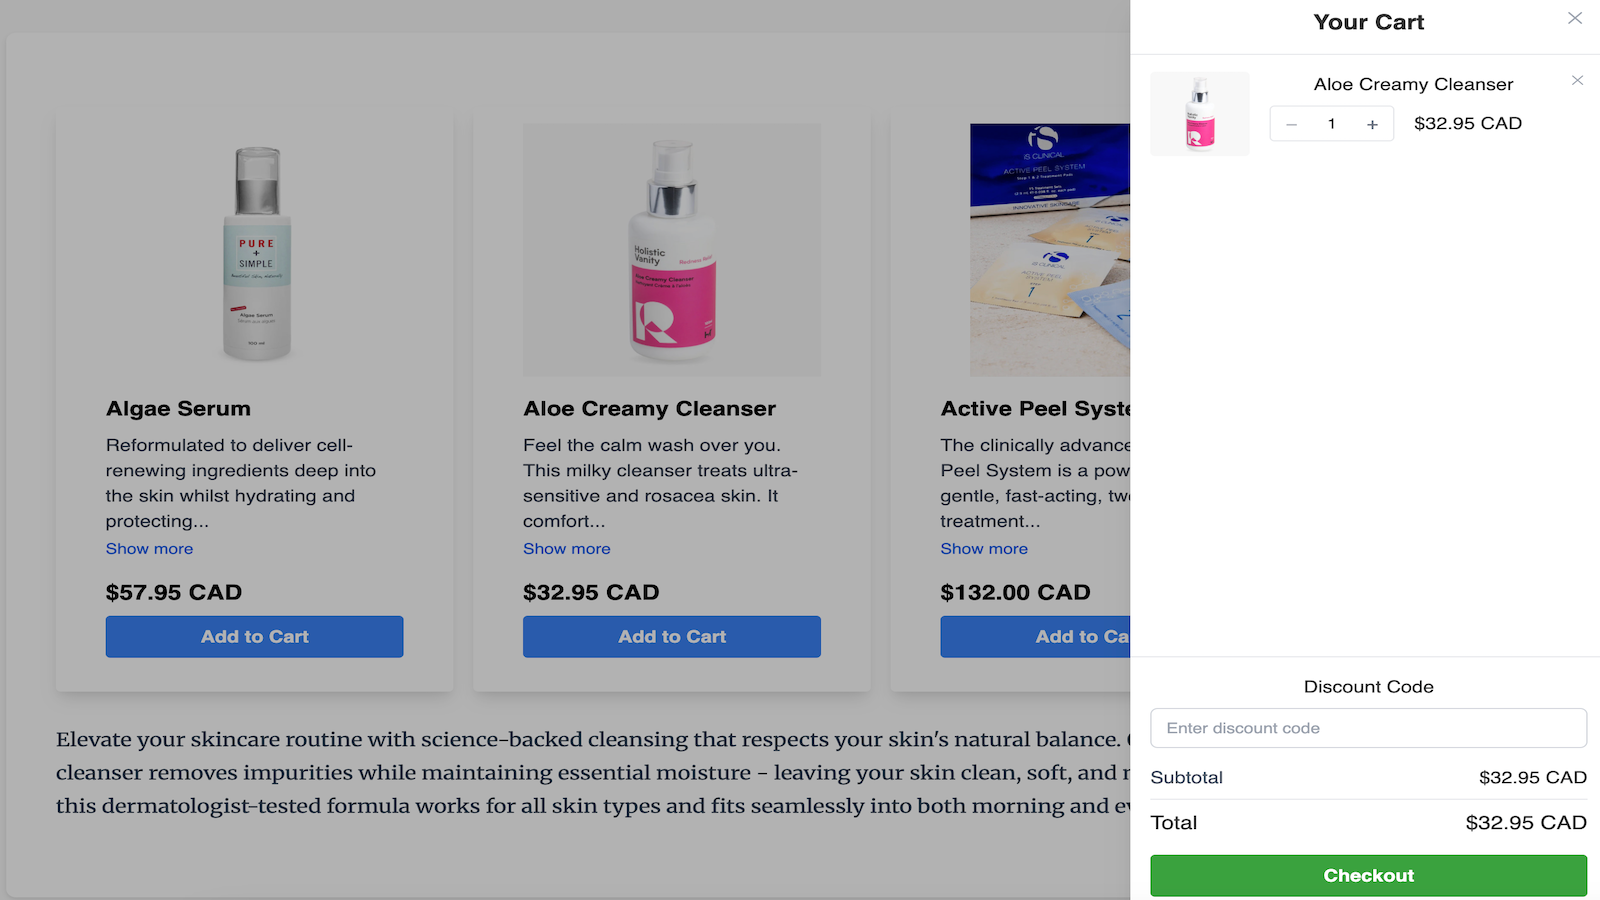Click the cart item thumbnail image
Screen dimensions: 1600x900
click(x=1200, y=114)
